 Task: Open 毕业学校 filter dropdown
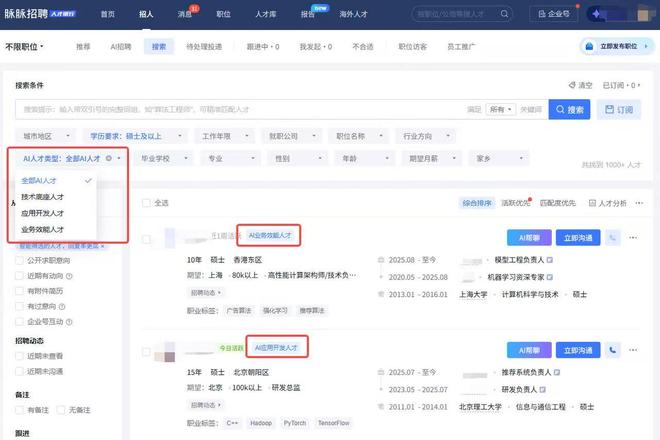[164, 158]
